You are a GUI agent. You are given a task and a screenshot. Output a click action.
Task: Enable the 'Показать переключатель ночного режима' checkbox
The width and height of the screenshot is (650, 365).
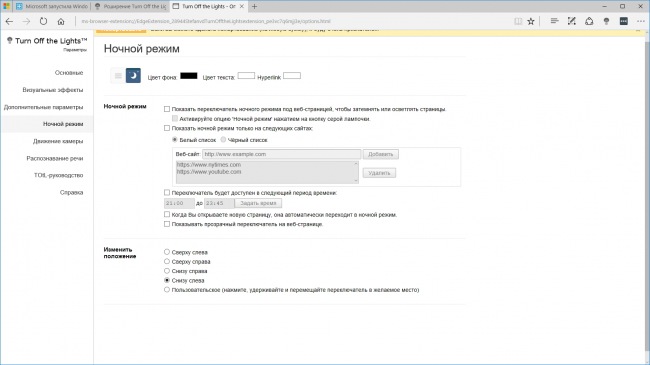(167, 109)
